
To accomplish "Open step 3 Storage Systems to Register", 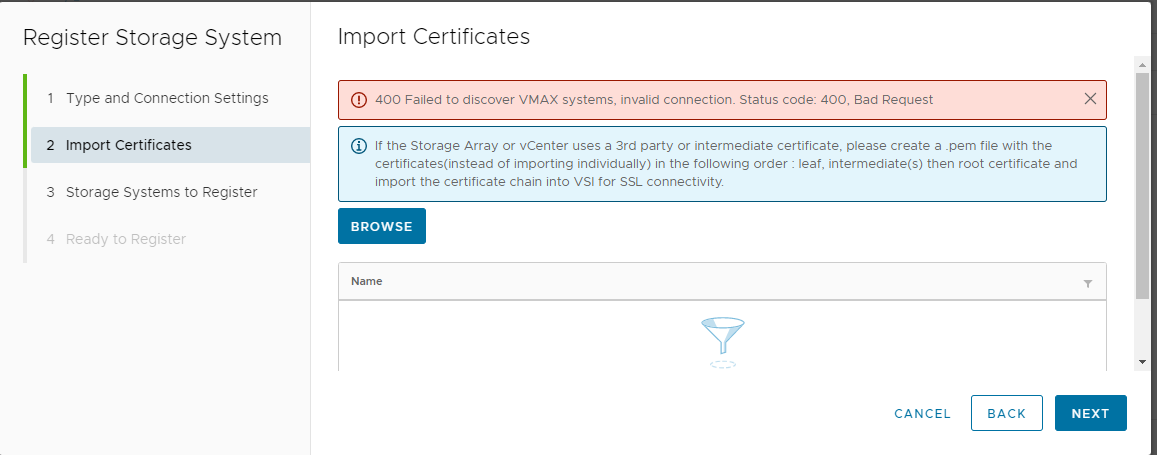I will point(161,192).
